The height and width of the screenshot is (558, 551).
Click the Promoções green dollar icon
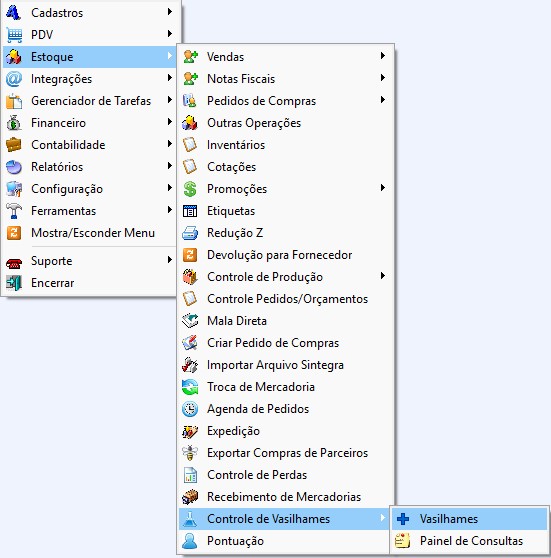click(x=190, y=189)
